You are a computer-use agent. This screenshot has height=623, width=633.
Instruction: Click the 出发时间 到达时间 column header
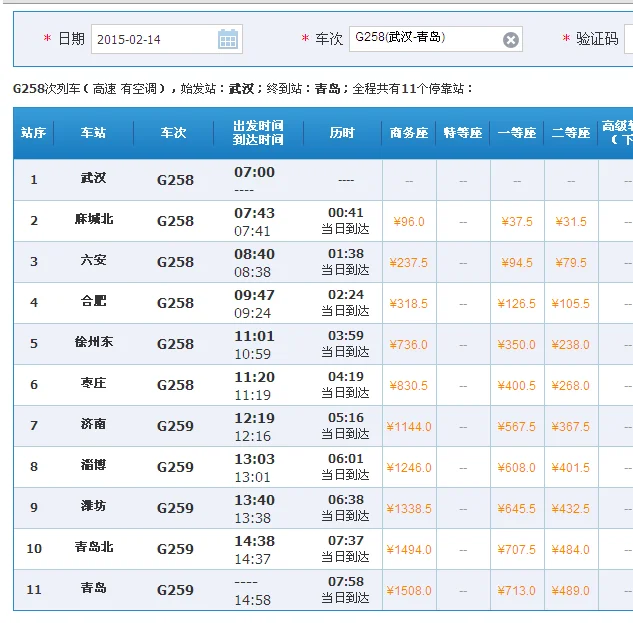click(x=258, y=133)
